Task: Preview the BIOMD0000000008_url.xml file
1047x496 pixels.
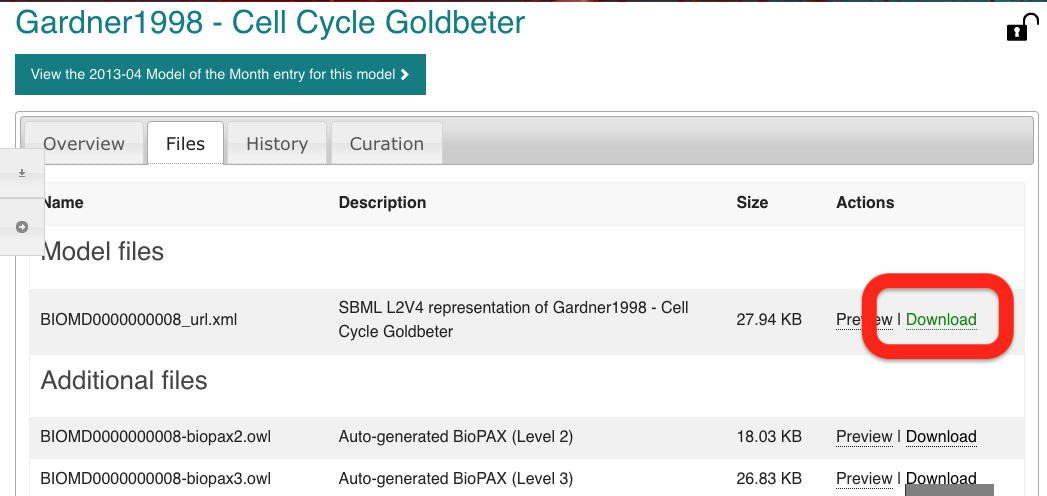Action: [x=863, y=320]
